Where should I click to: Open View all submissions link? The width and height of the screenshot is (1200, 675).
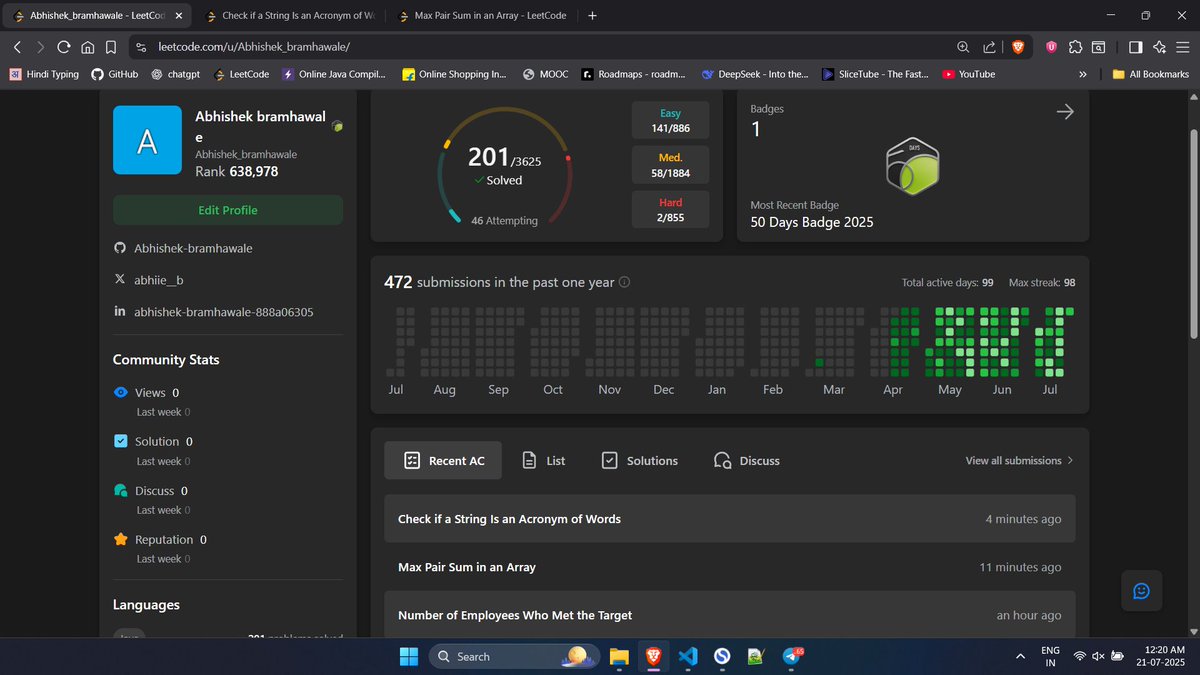point(1019,461)
